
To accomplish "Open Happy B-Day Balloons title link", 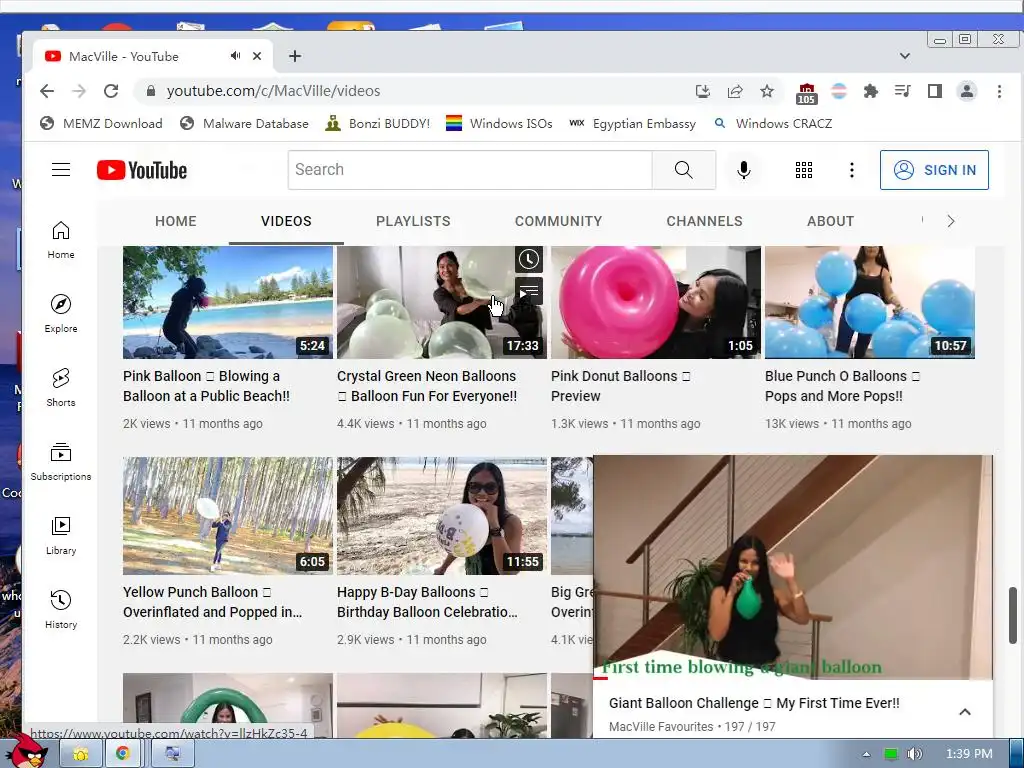I will point(427,602).
